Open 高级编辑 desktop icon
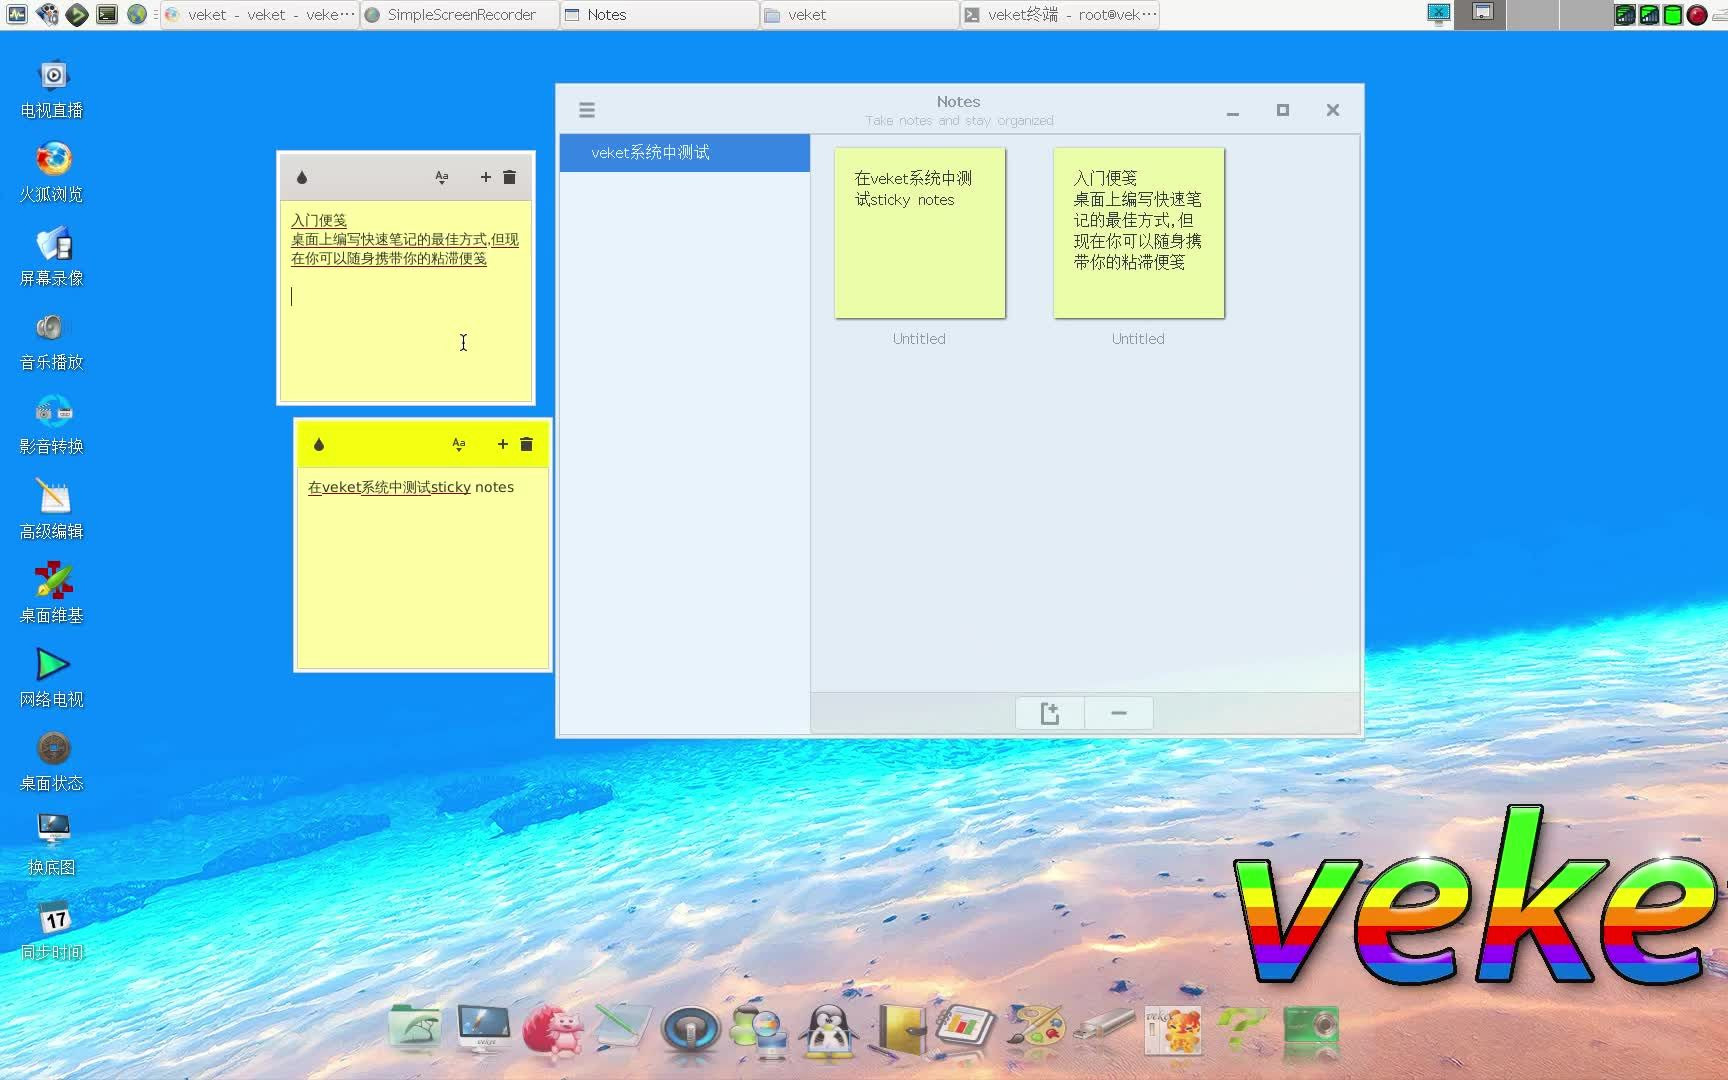This screenshot has width=1728, height=1080. click(53, 510)
